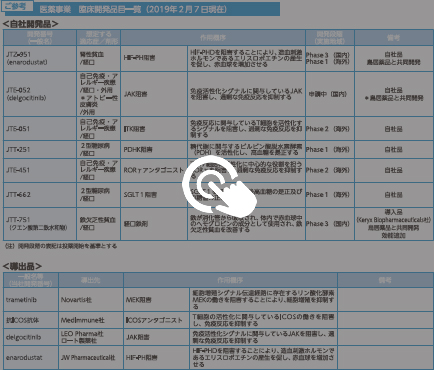Click the JTE-052 delgocitinib cell
The width and height of the screenshot is (434, 370).
click(x=40, y=94)
